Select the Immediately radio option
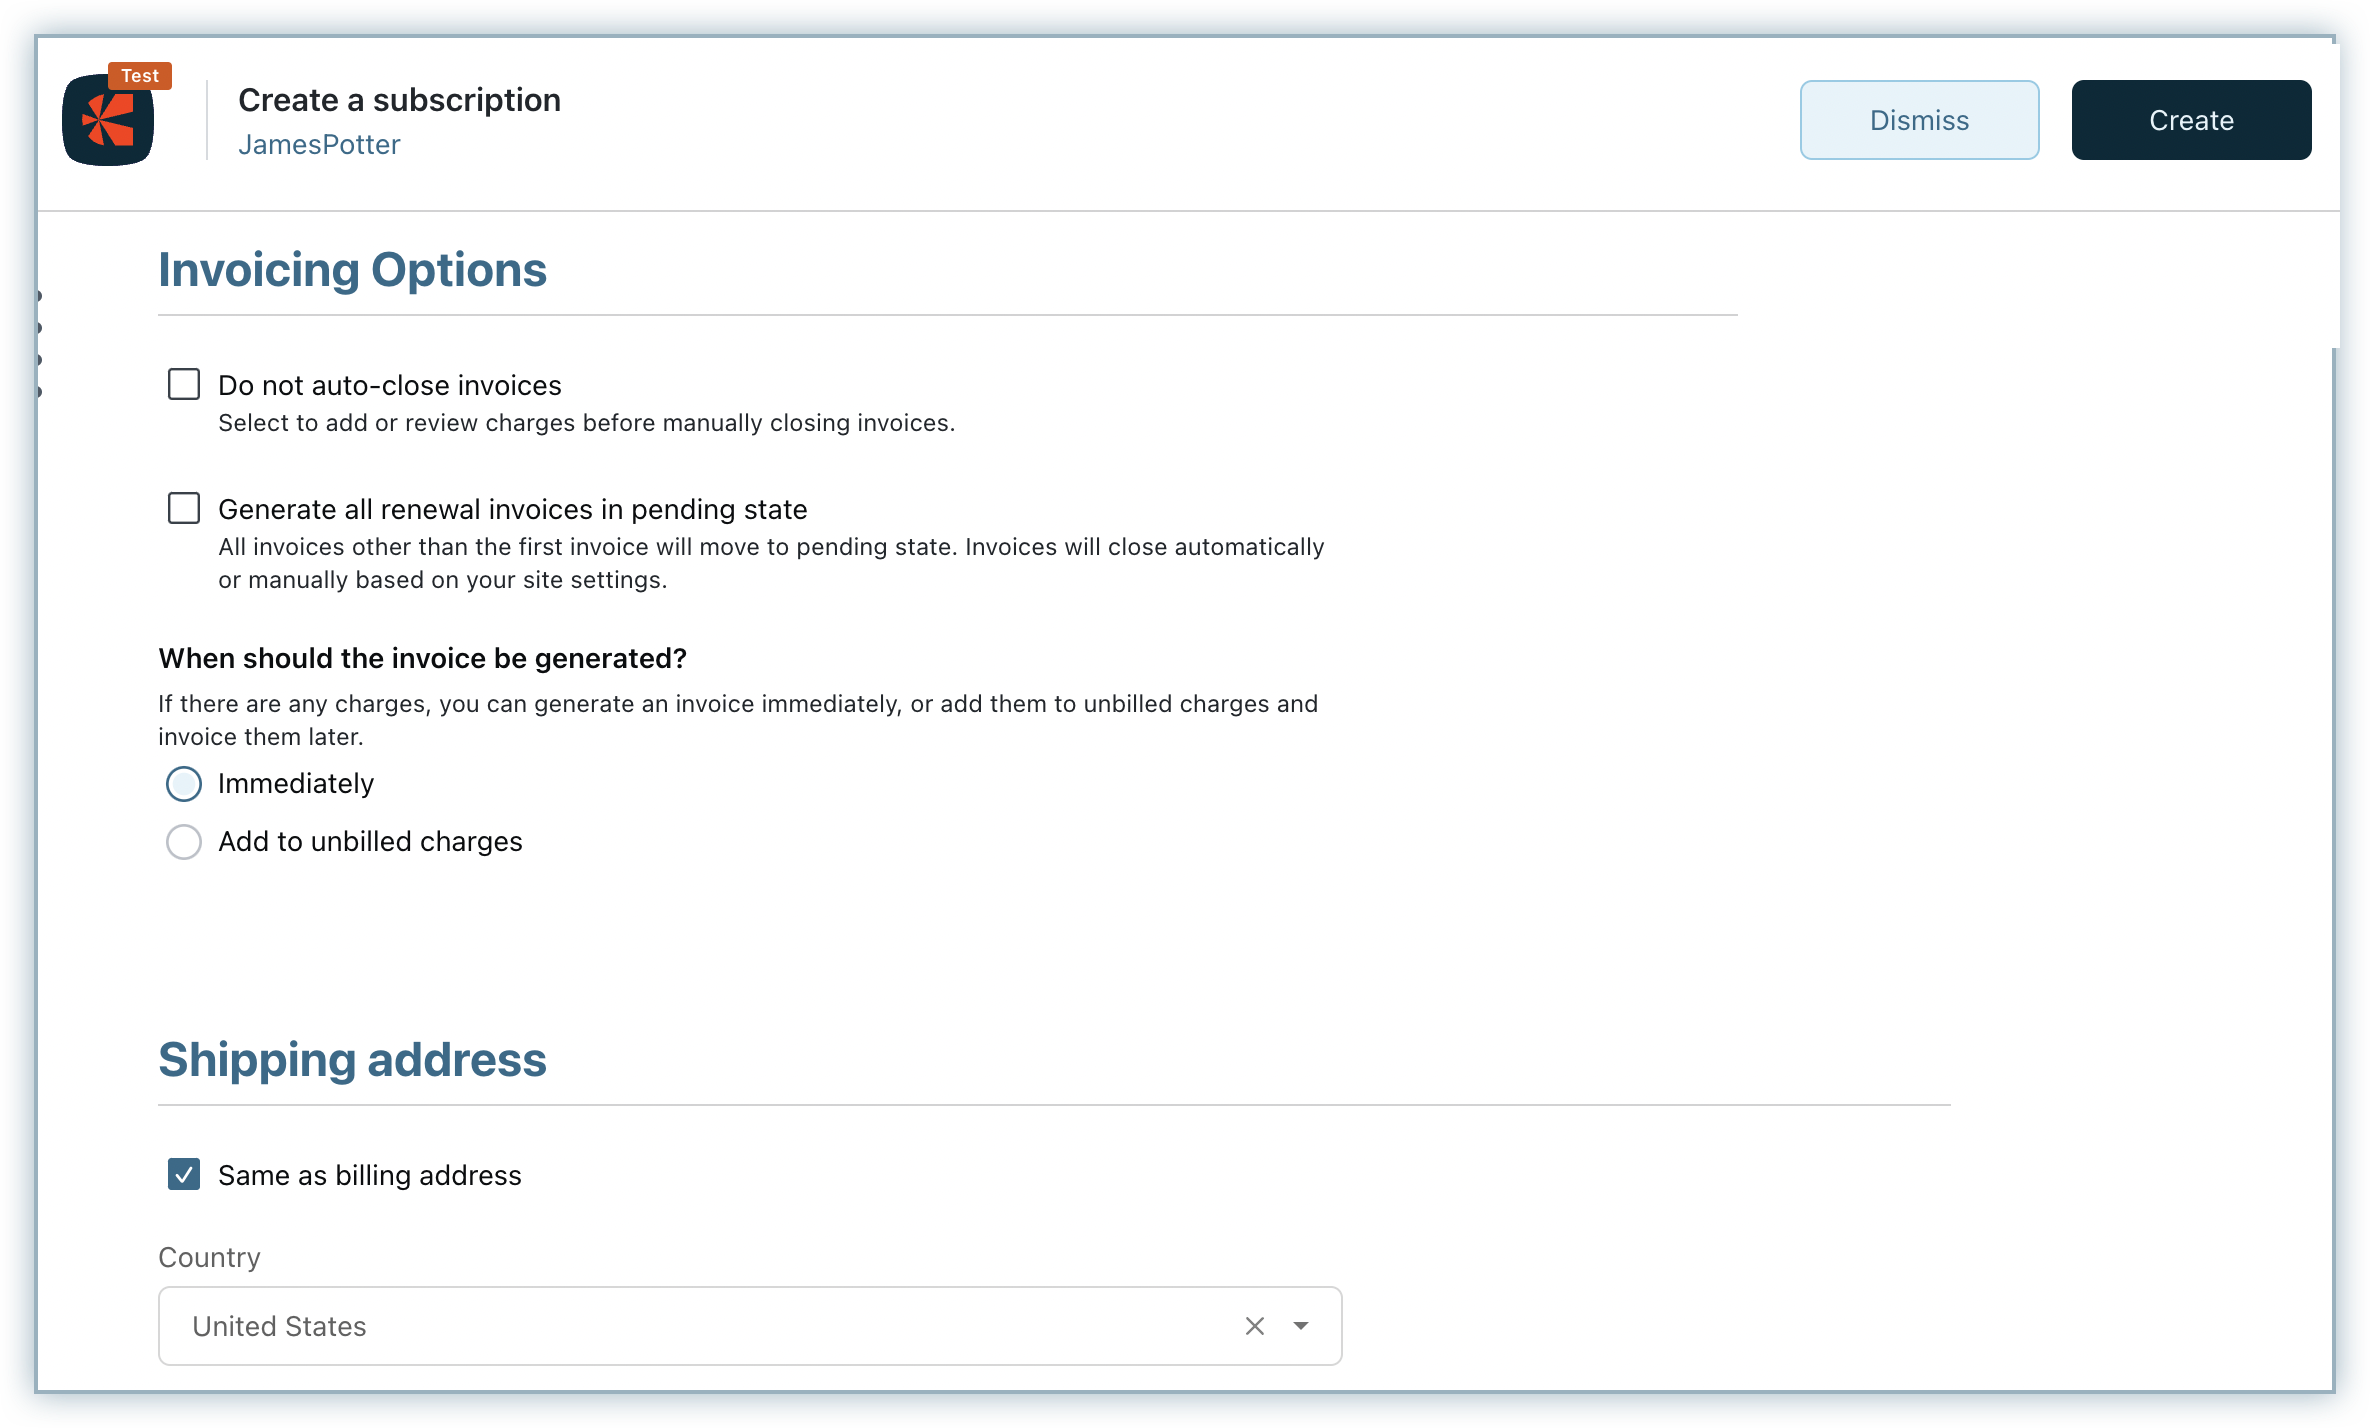Screen dimensions: 2370x1428 [184, 784]
